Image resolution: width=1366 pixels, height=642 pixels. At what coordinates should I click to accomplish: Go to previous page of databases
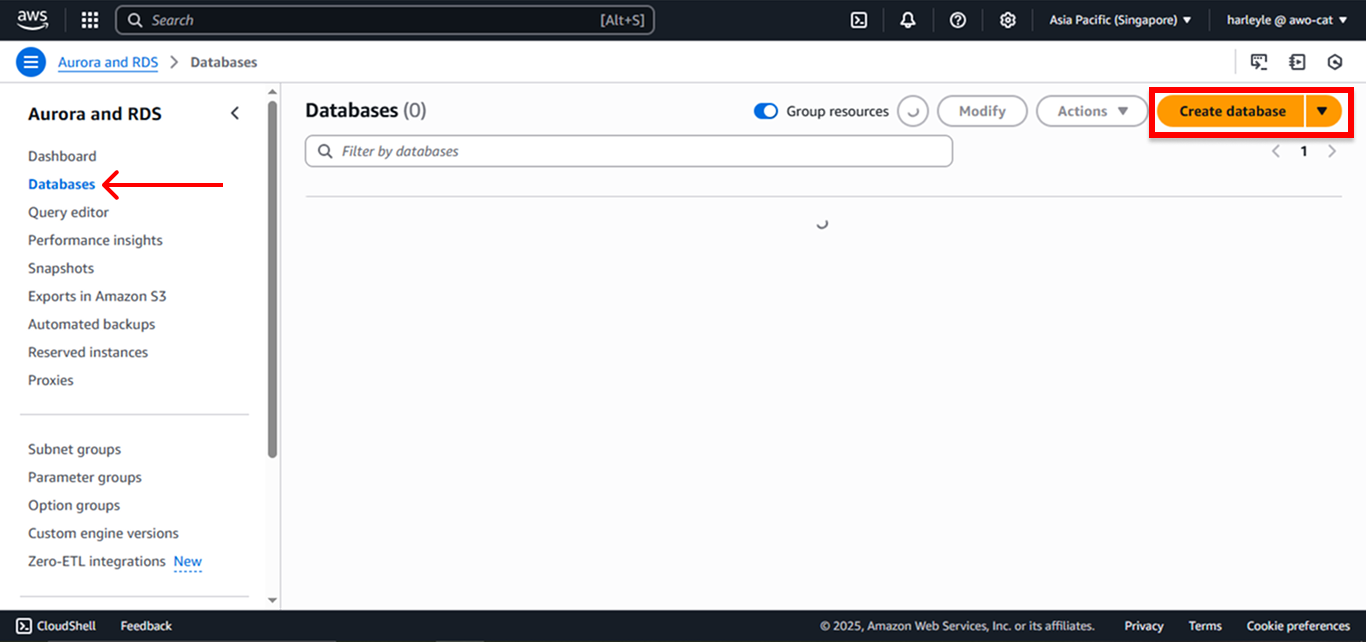[1276, 152]
